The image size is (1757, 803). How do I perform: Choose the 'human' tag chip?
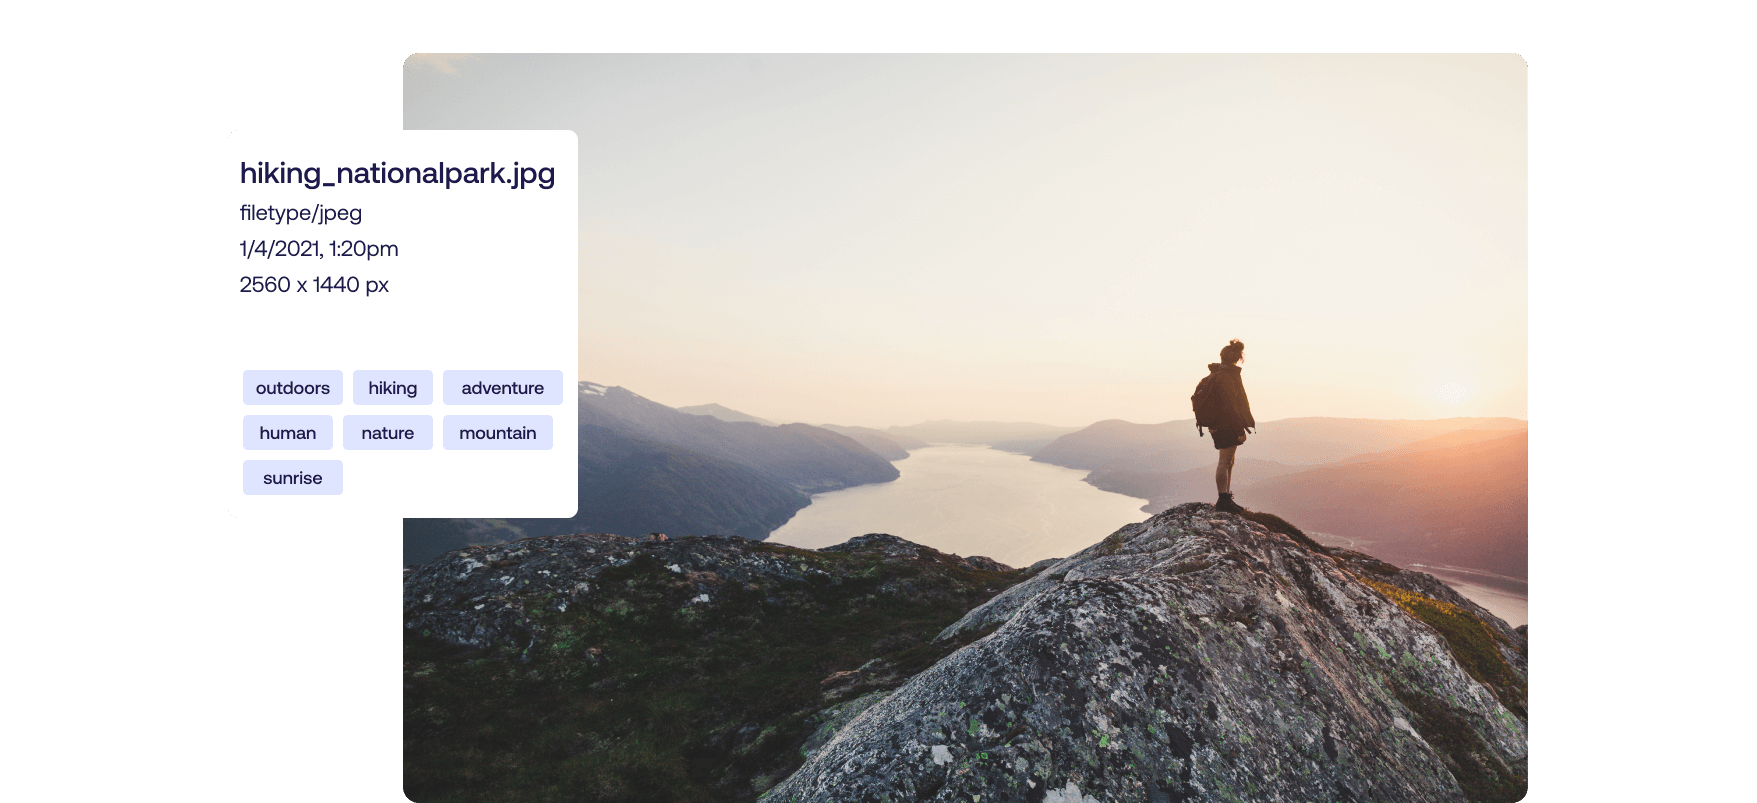point(288,433)
